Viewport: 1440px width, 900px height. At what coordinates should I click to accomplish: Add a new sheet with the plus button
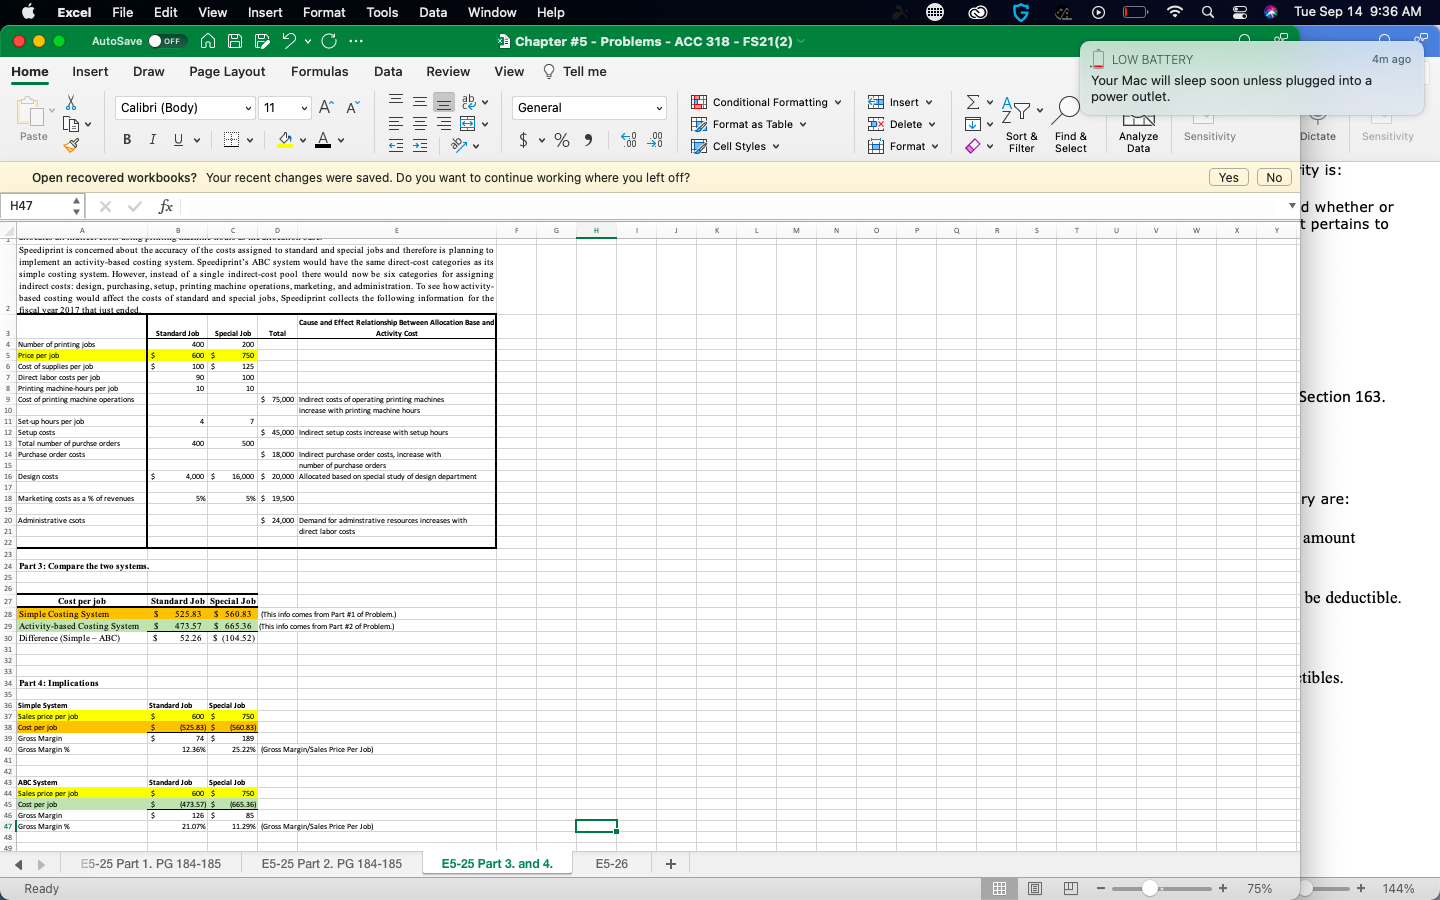tap(671, 863)
